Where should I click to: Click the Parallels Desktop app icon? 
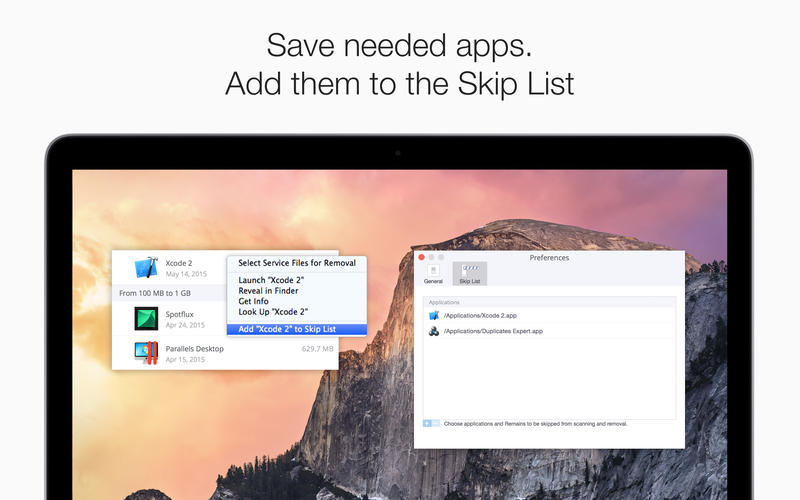point(146,353)
